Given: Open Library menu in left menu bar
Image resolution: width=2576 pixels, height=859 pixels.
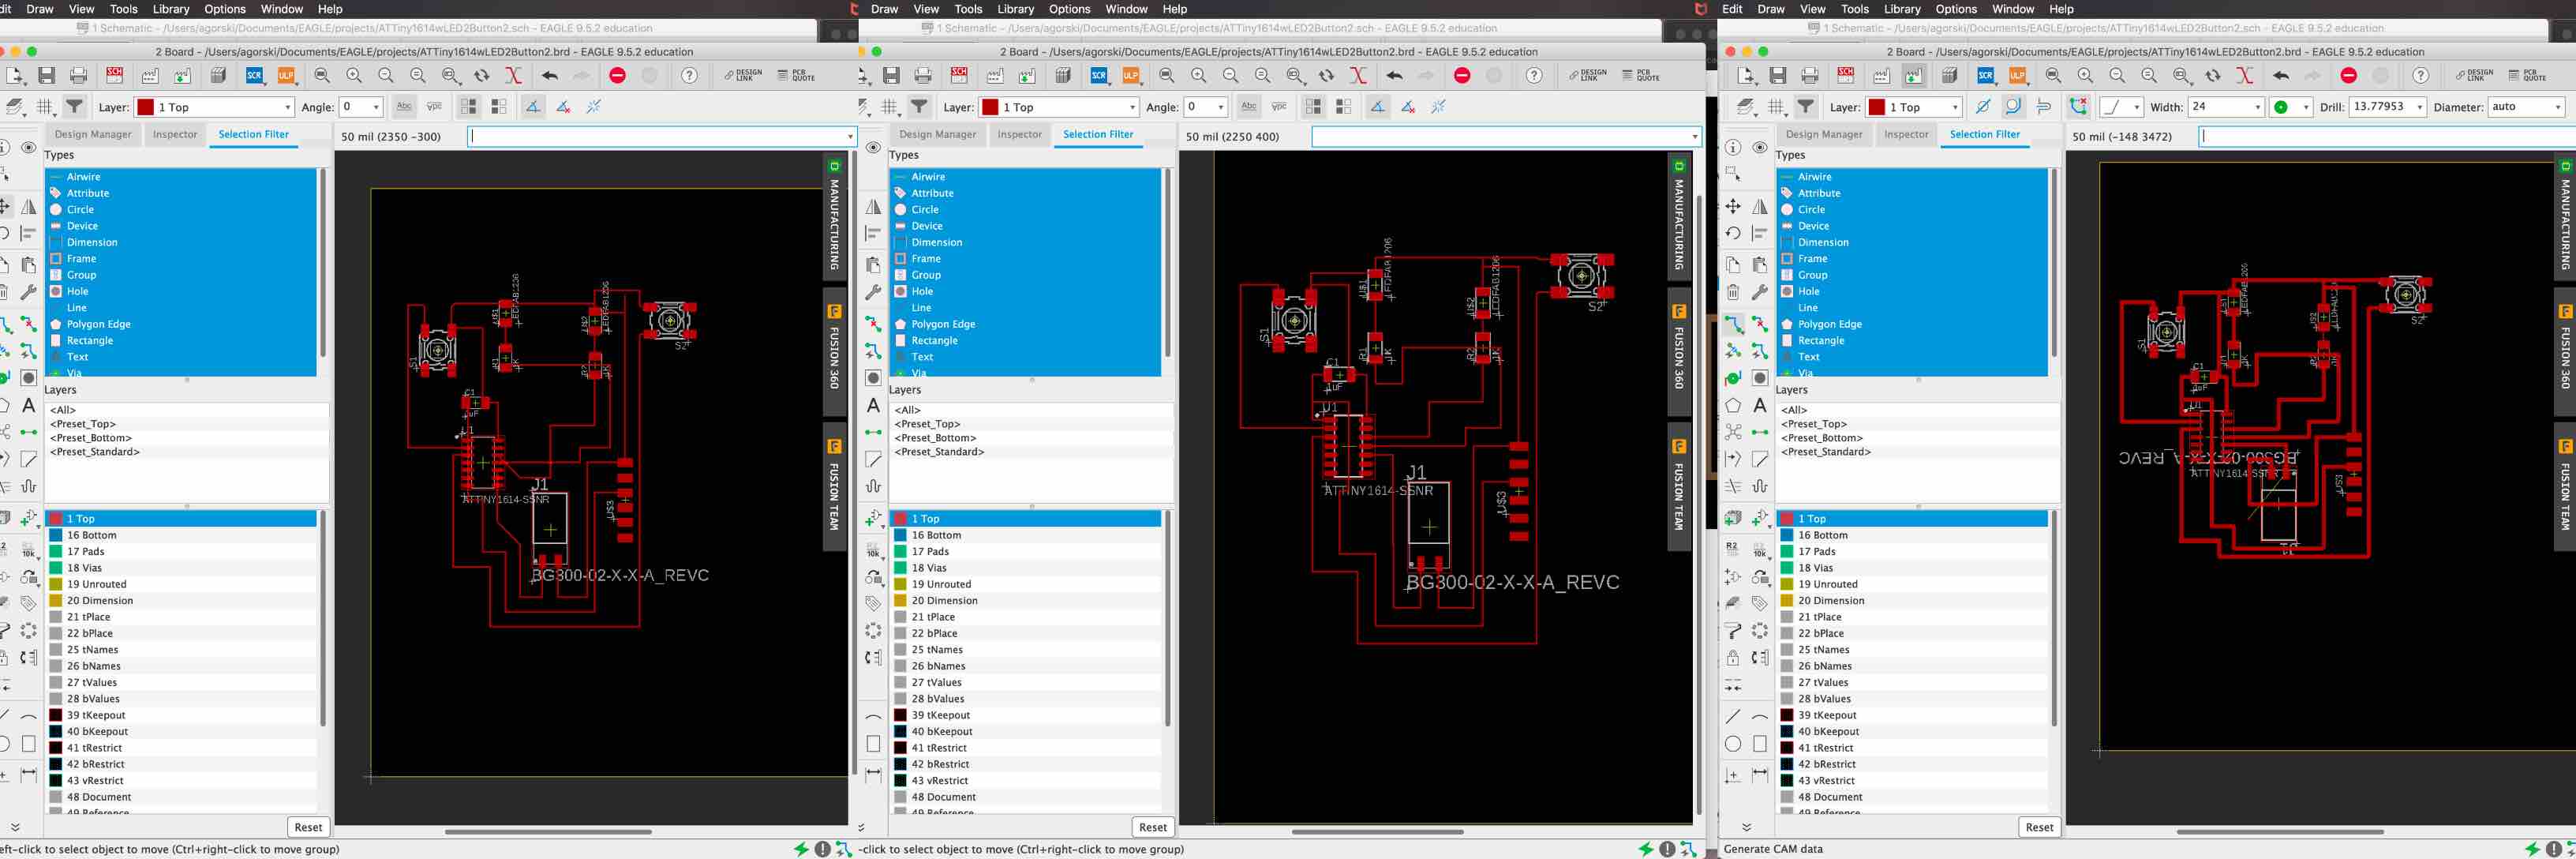Looking at the screenshot, I should (171, 9).
